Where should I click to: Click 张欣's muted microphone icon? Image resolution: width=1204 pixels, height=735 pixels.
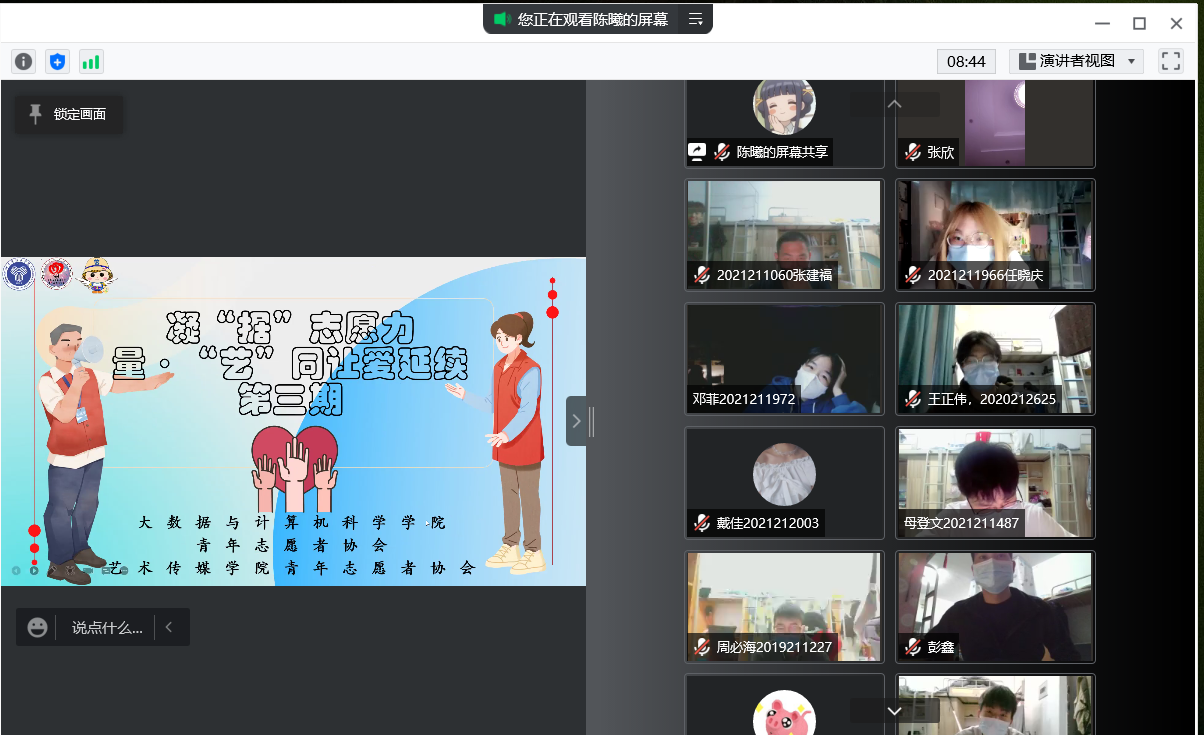click(912, 152)
